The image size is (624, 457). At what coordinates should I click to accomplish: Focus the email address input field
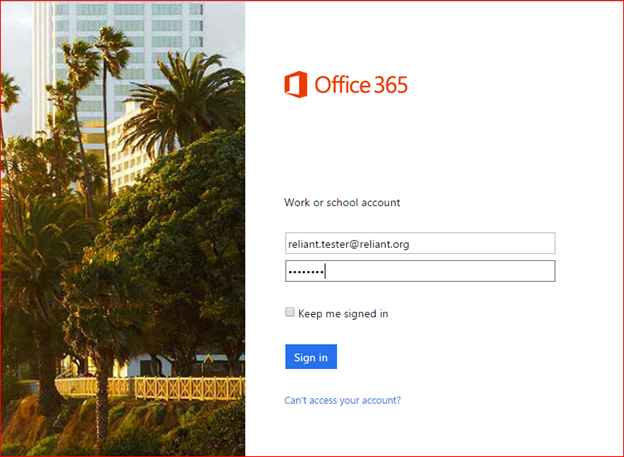[x=419, y=243]
